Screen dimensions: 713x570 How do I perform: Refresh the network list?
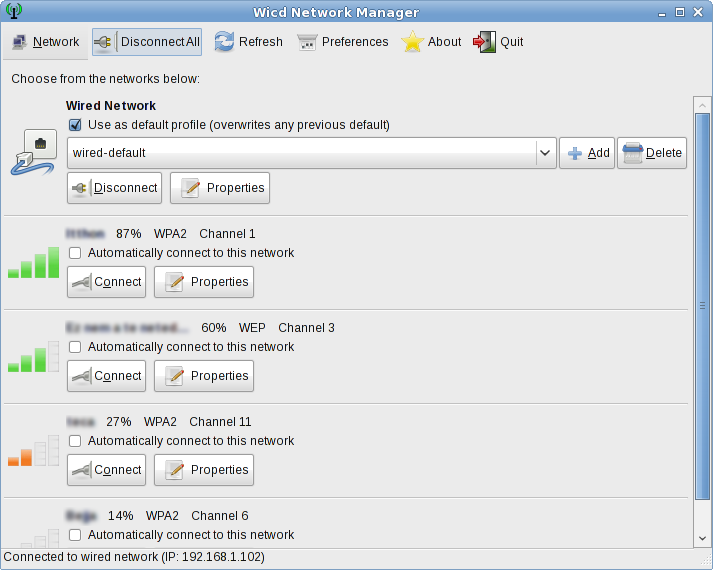click(x=248, y=42)
